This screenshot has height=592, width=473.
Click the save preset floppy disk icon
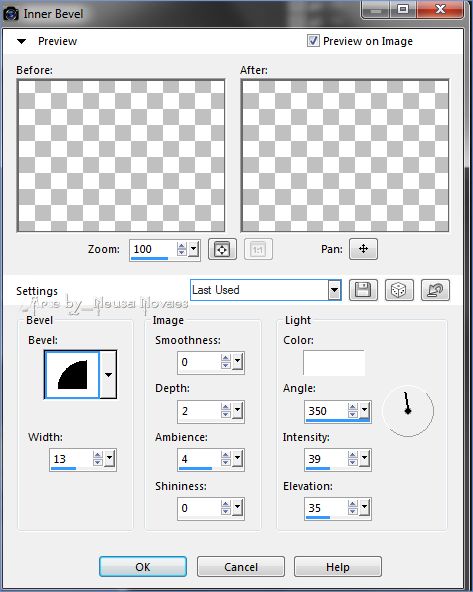[x=363, y=290]
